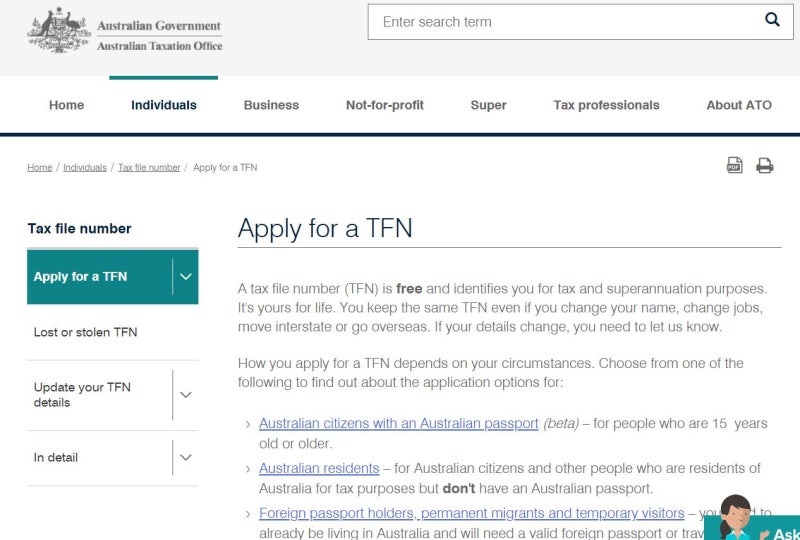
Task: Open the Individuals navigation tab
Action: pyautogui.click(x=164, y=105)
